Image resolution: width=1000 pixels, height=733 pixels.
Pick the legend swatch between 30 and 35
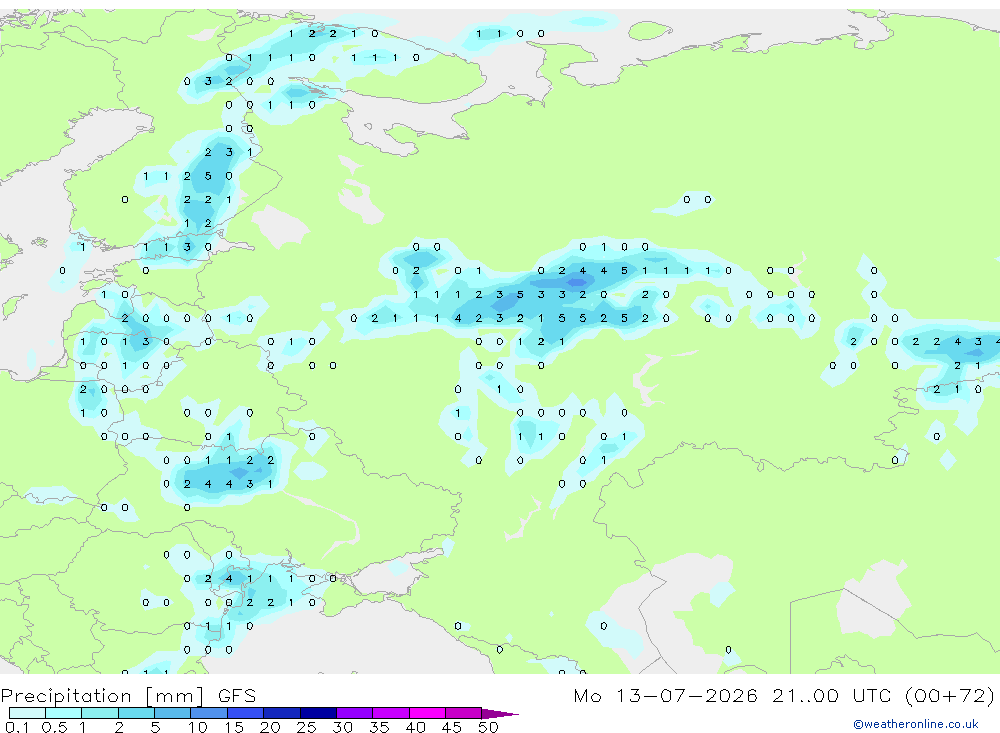355,713
